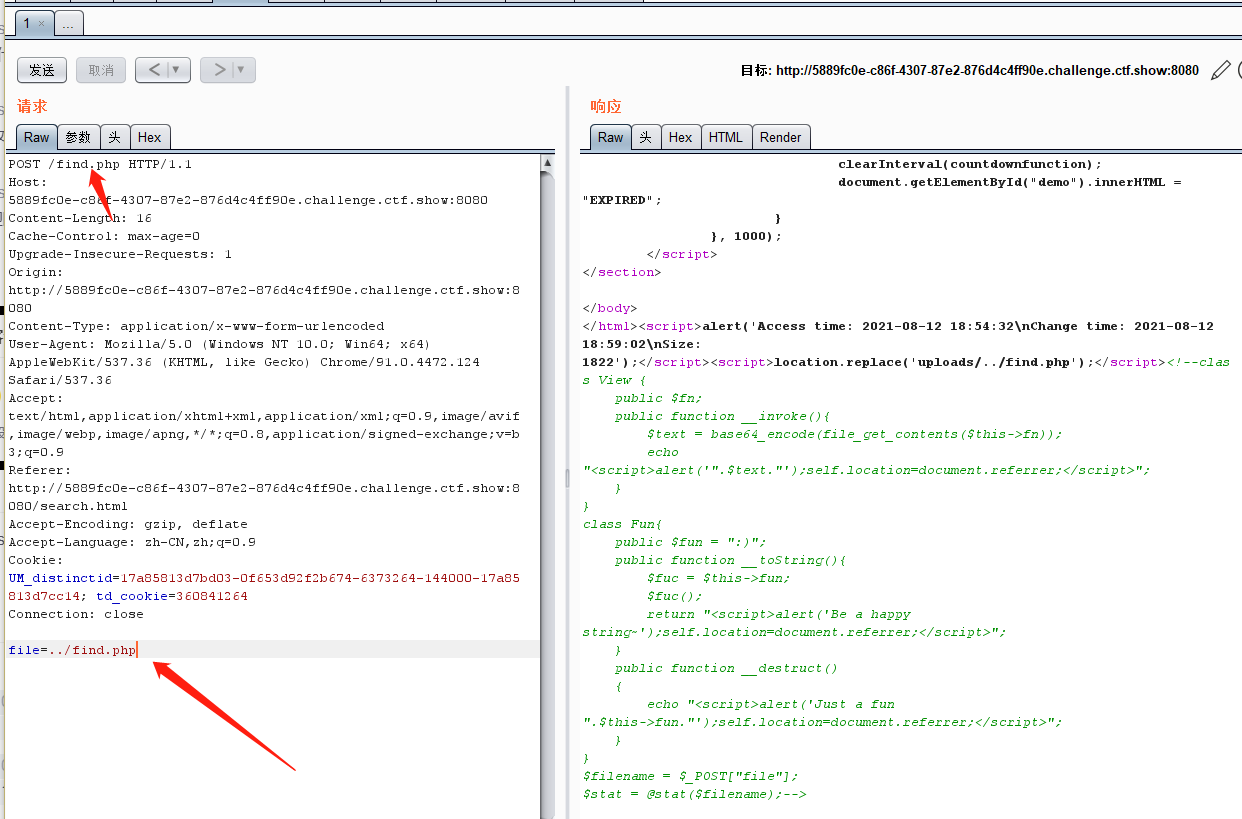
Task: Click the 'Cache-Control: max-age=0' header
Action: click(x=104, y=235)
